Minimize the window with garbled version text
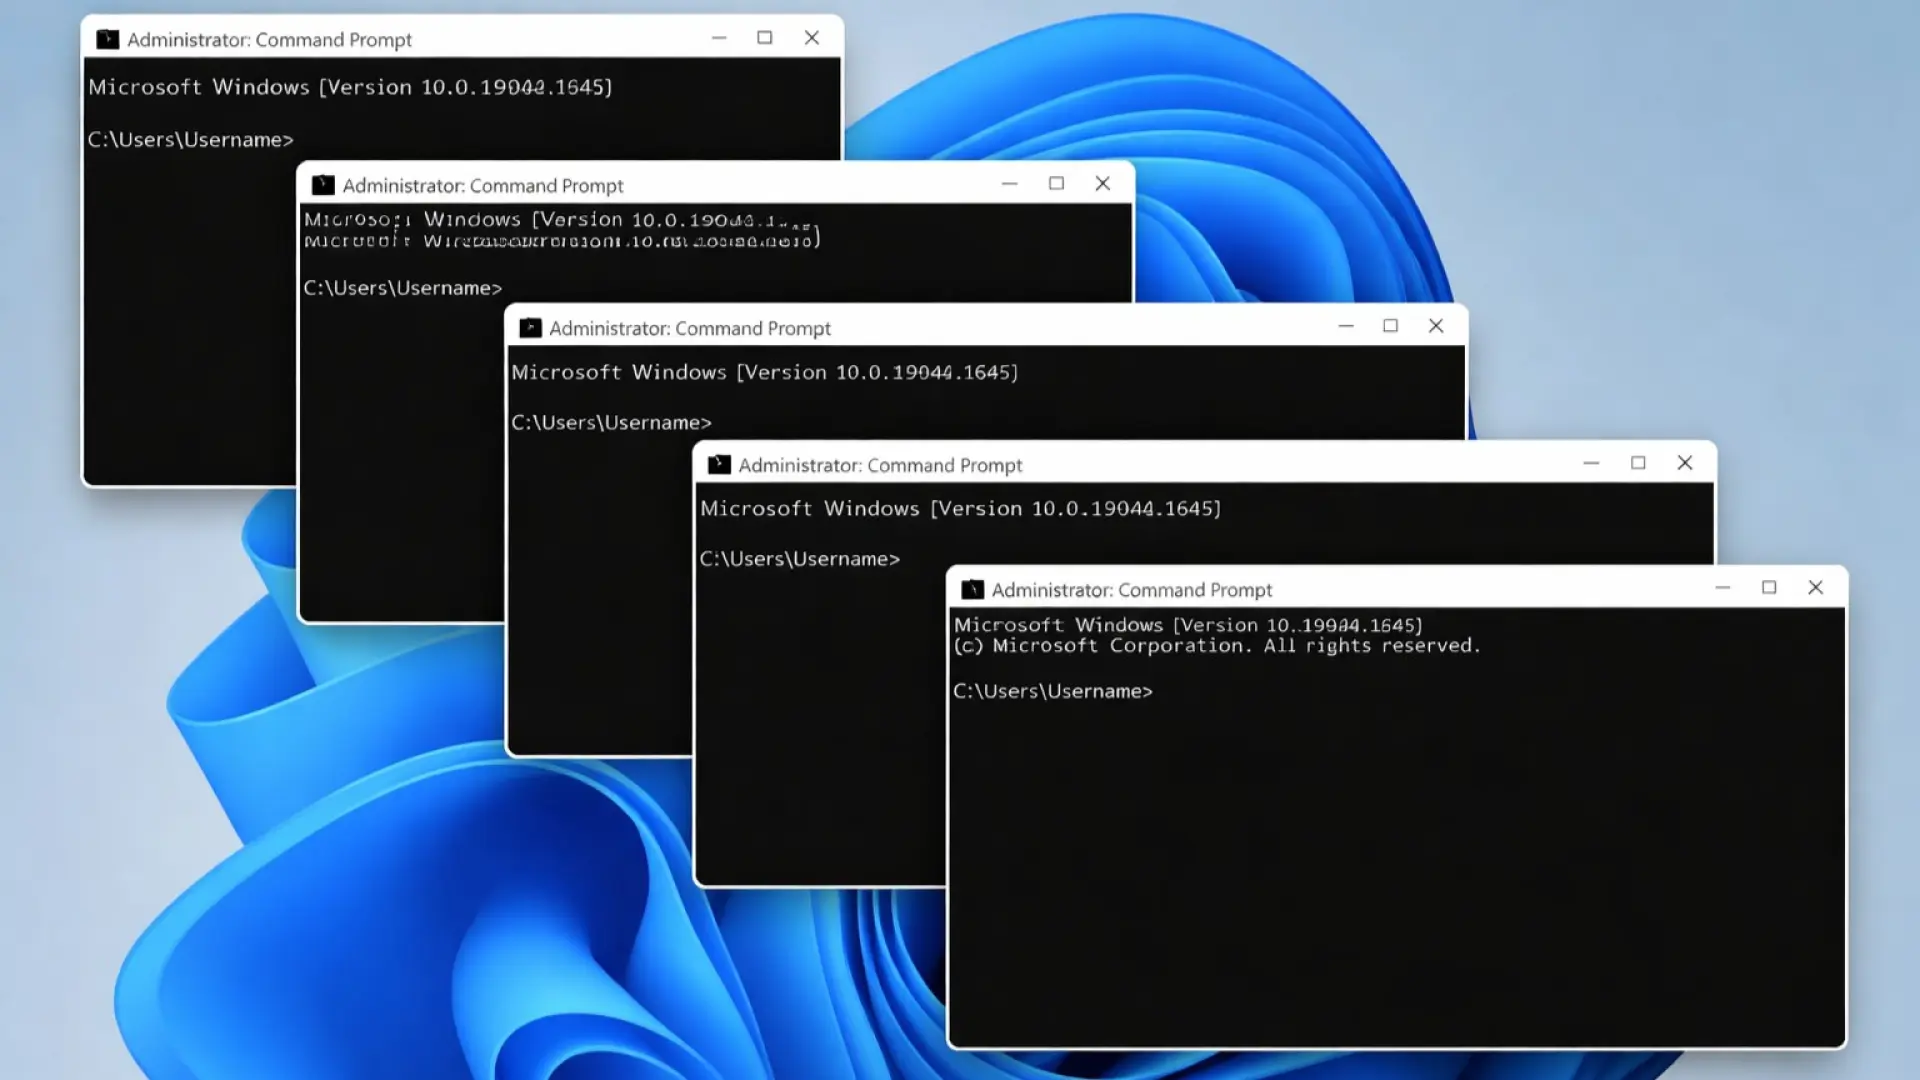1920x1080 pixels. 1010,184
